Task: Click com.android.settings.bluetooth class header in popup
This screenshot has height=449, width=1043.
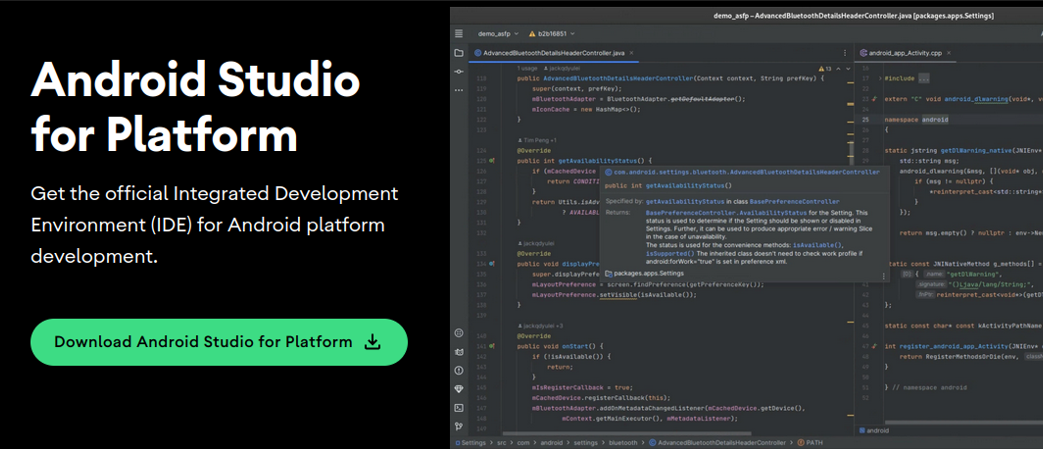Action: pyautogui.click(x=742, y=172)
